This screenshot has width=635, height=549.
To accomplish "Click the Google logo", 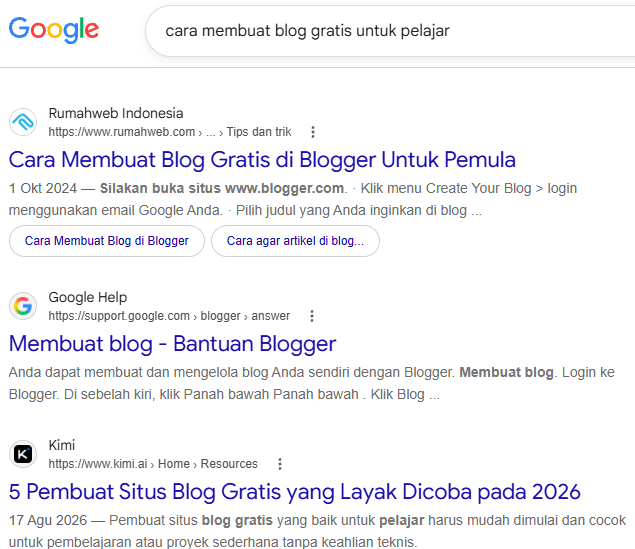I will click(x=54, y=30).
